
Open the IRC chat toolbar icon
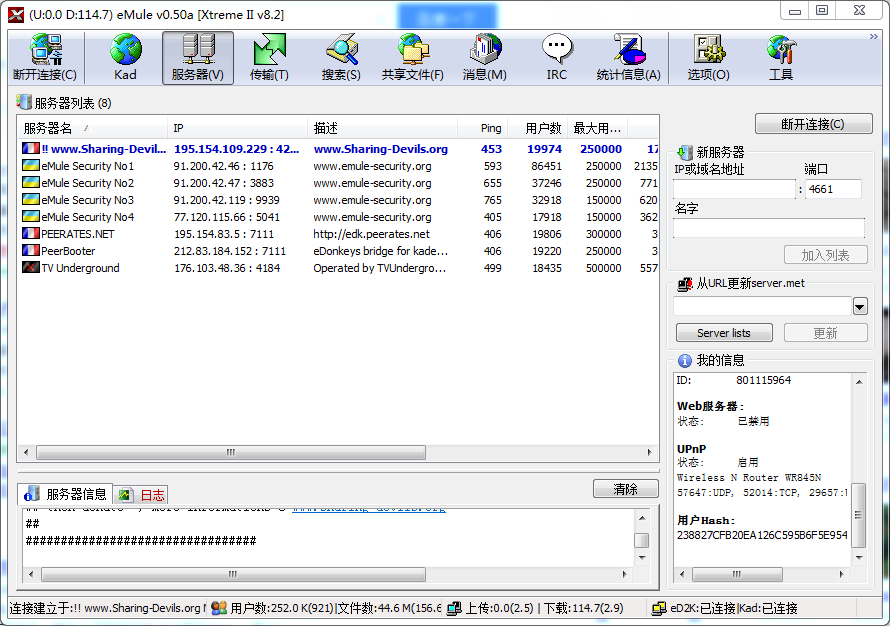pyautogui.click(x=557, y=57)
